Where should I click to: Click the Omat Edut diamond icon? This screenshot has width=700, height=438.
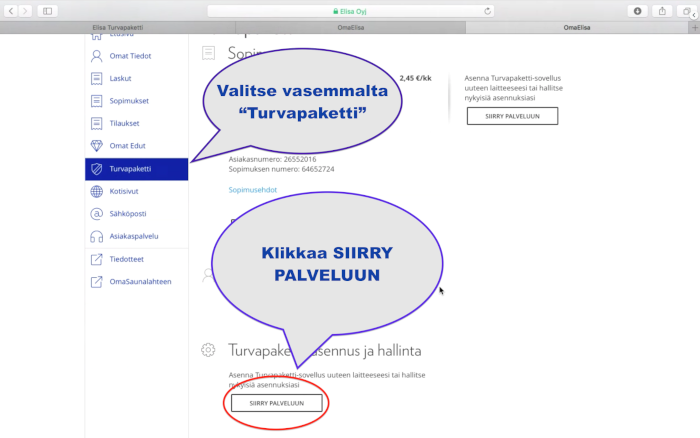[97, 146]
